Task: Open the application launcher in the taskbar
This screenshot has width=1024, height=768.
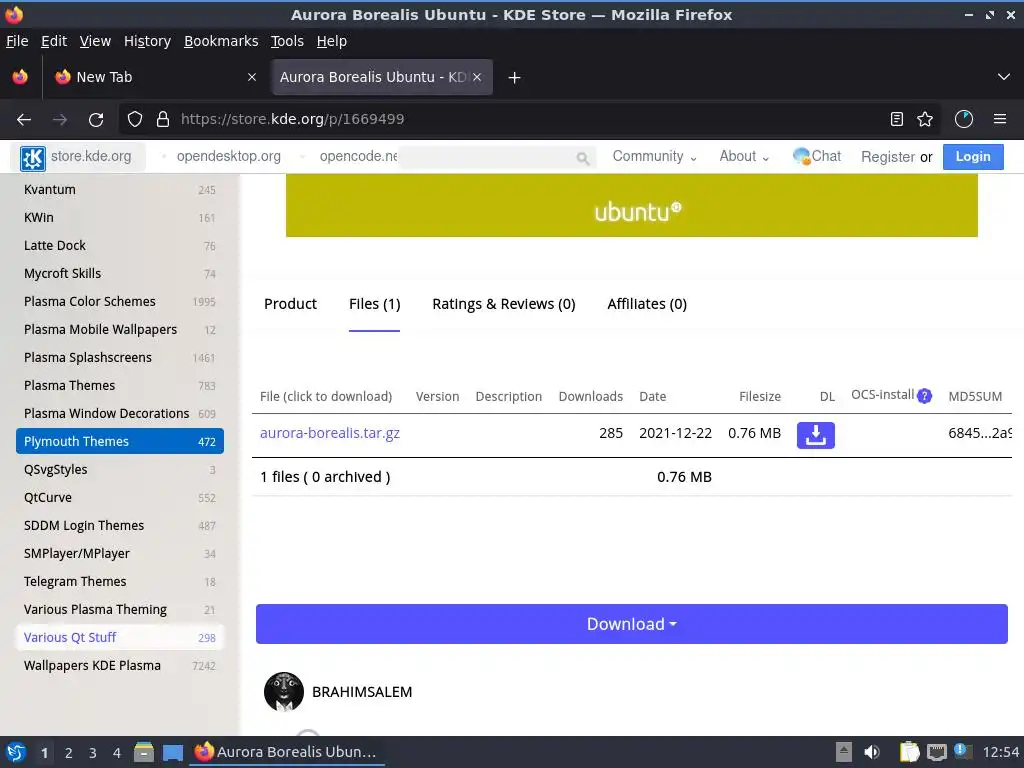Action: [16, 752]
